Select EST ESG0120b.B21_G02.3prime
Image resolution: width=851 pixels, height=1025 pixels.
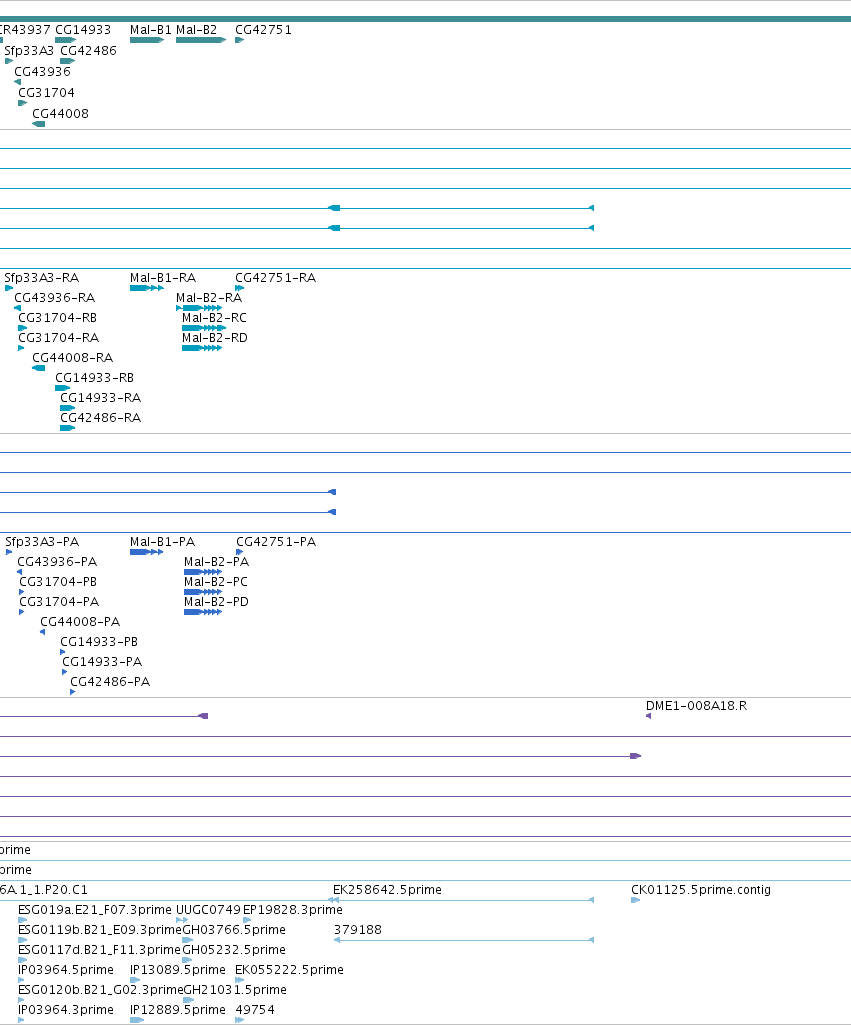(101, 990)
